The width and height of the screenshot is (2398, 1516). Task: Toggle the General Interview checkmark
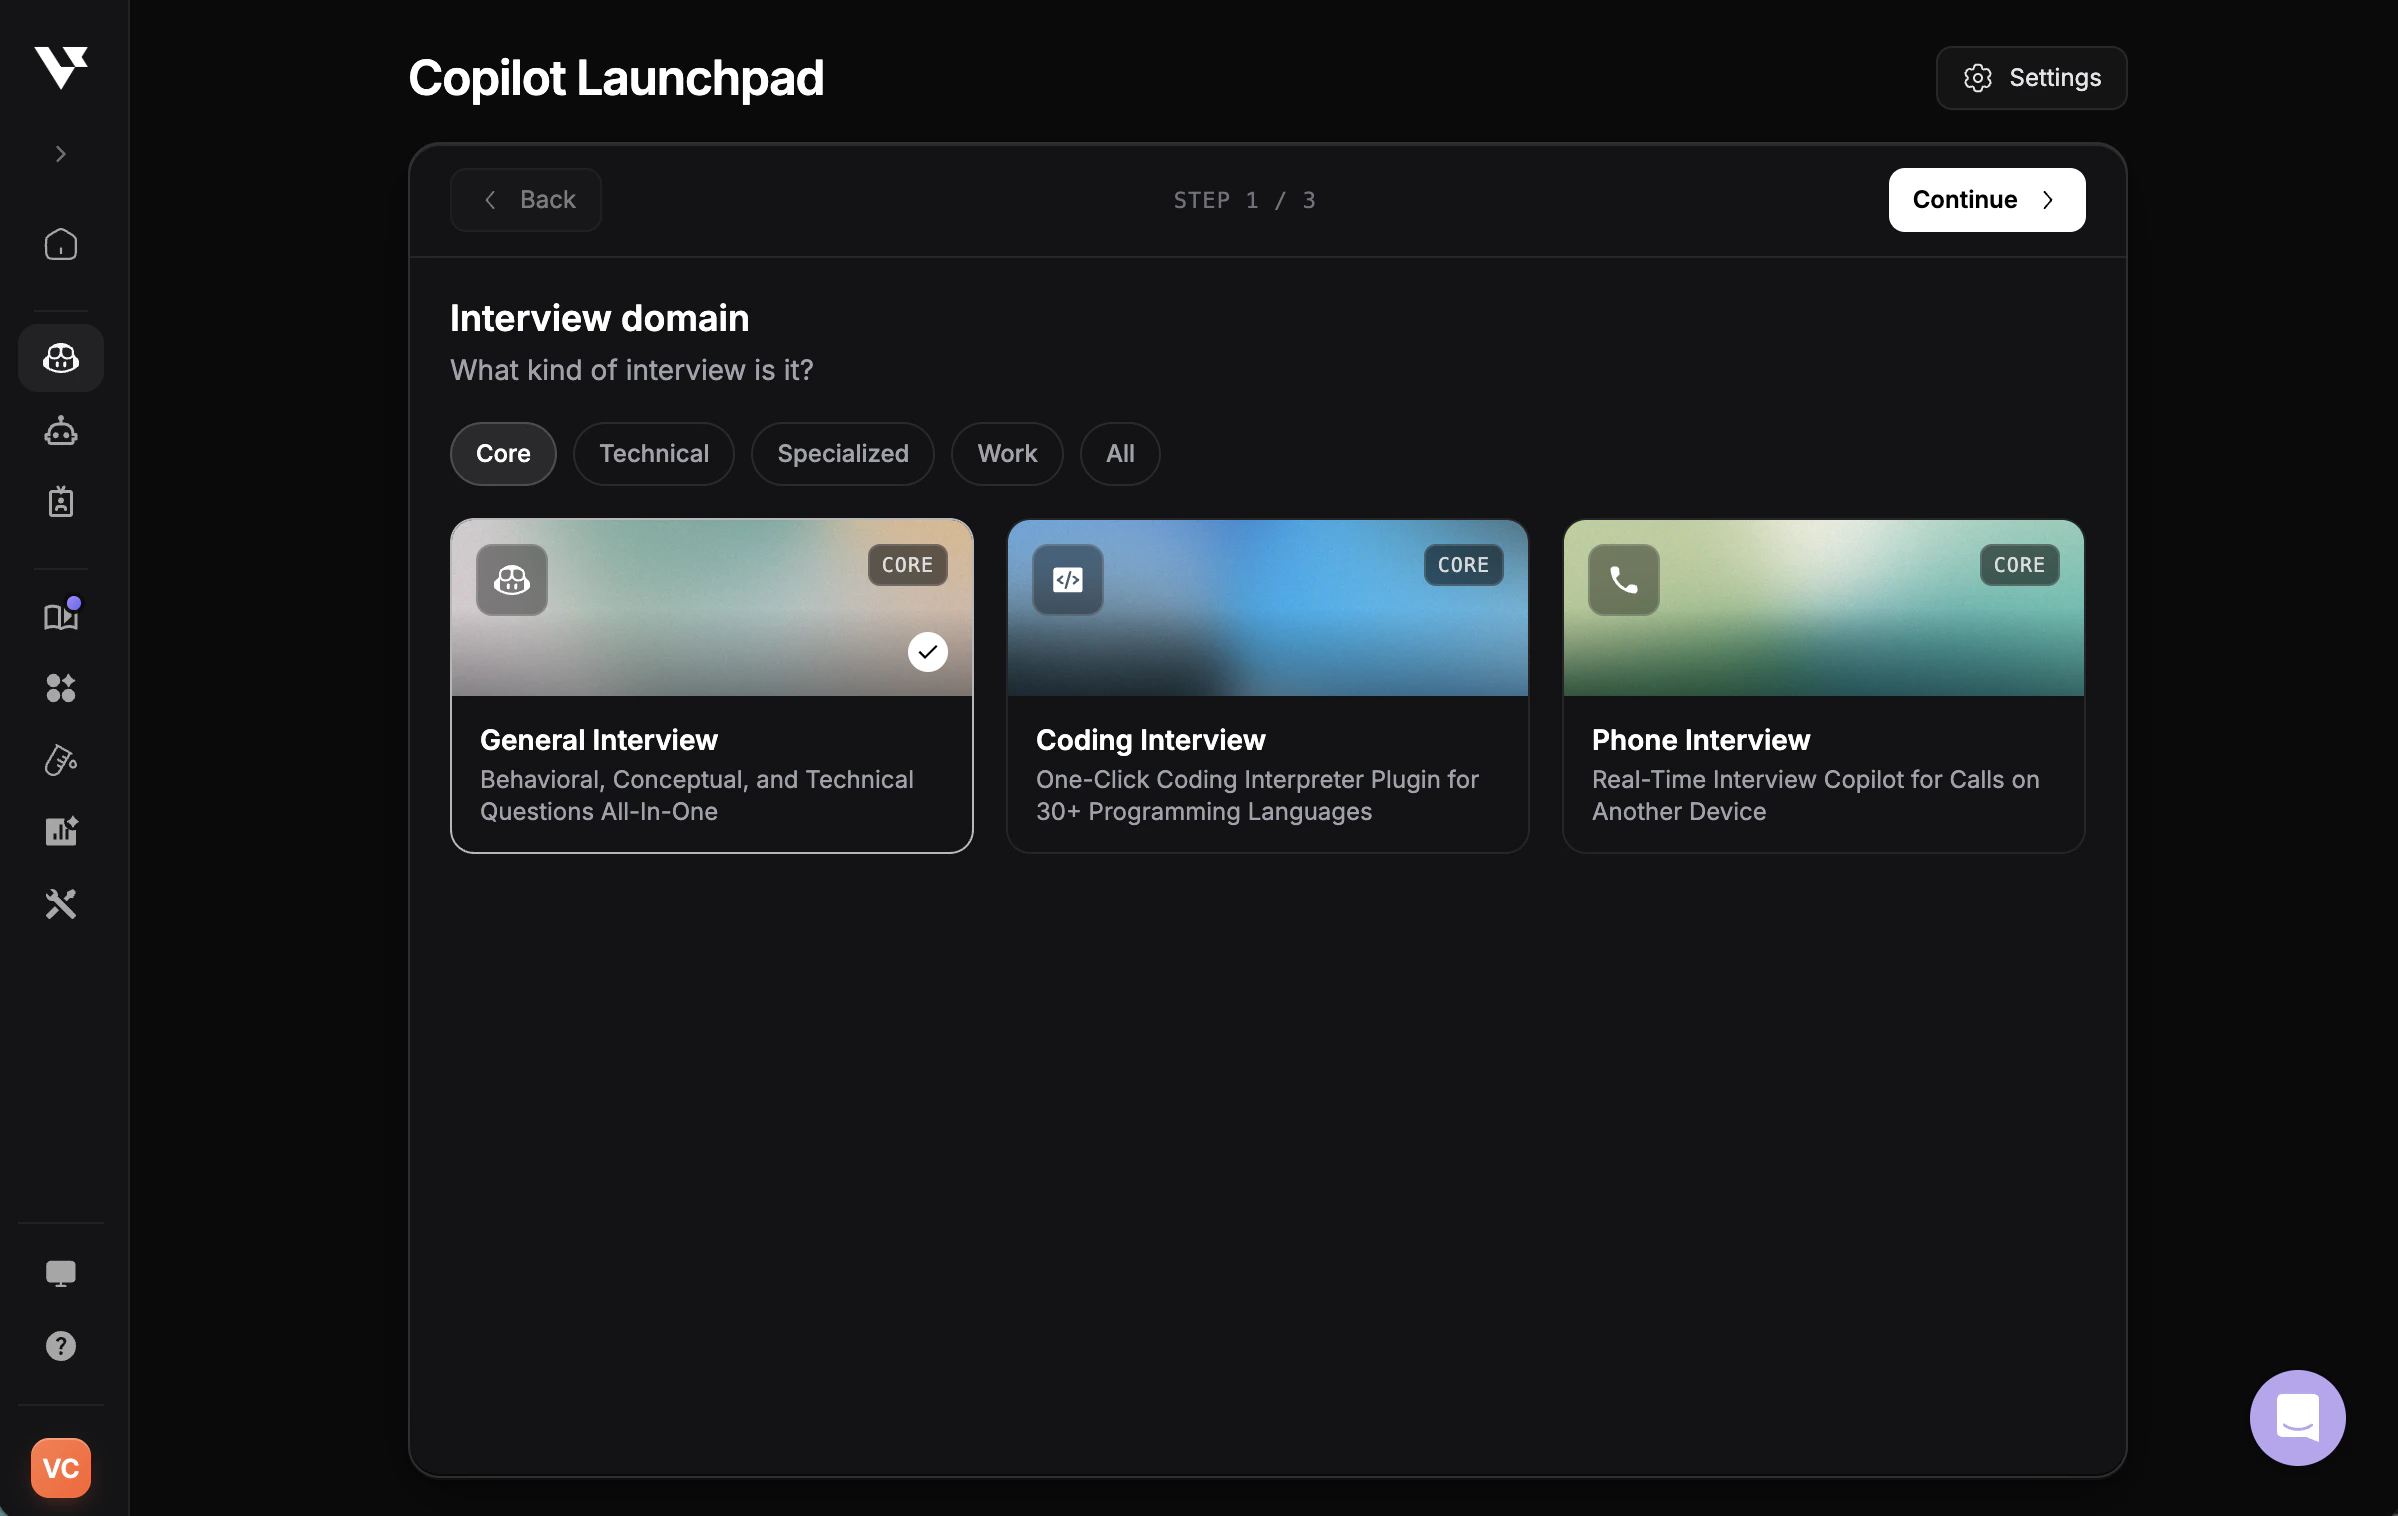pos(927,652)
